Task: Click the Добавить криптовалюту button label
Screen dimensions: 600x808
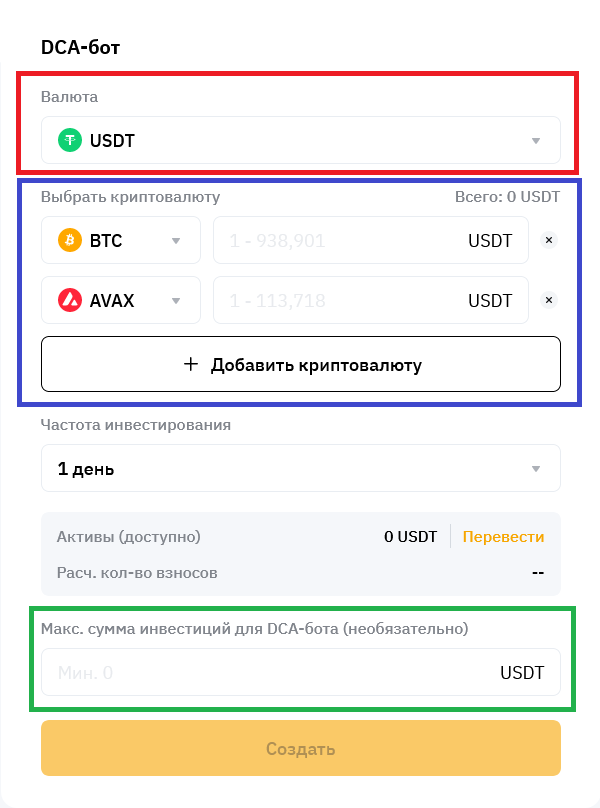Action: tap(316, 365)
